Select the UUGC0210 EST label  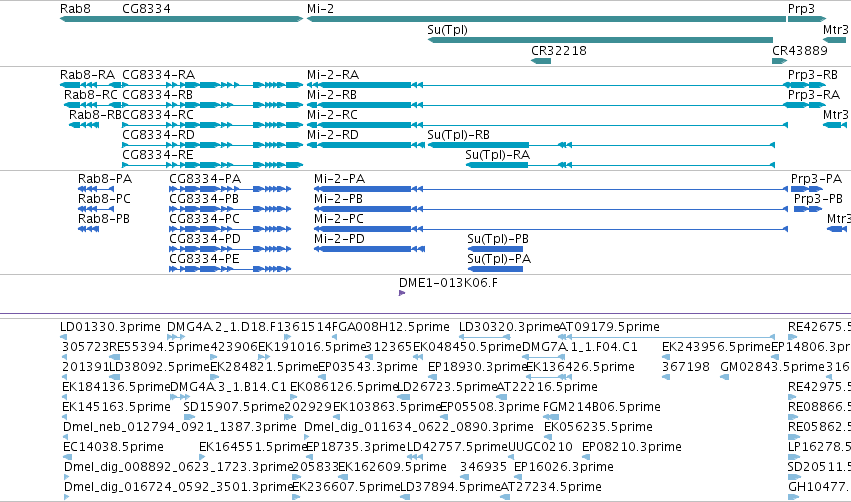click(x=541, y=448)
